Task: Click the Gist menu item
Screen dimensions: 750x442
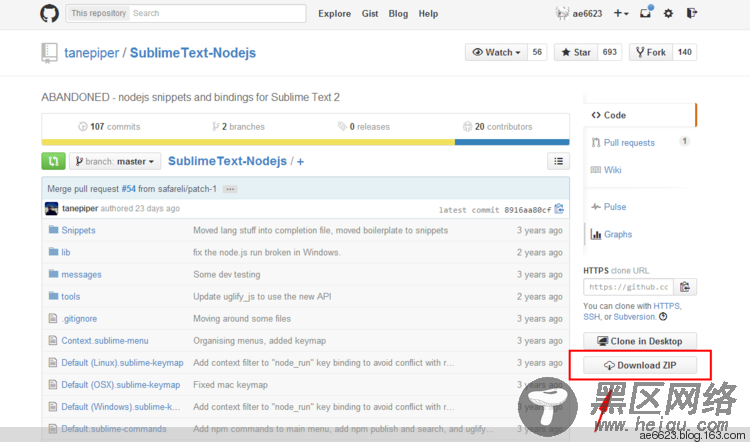Action: [x=370, y=14]
